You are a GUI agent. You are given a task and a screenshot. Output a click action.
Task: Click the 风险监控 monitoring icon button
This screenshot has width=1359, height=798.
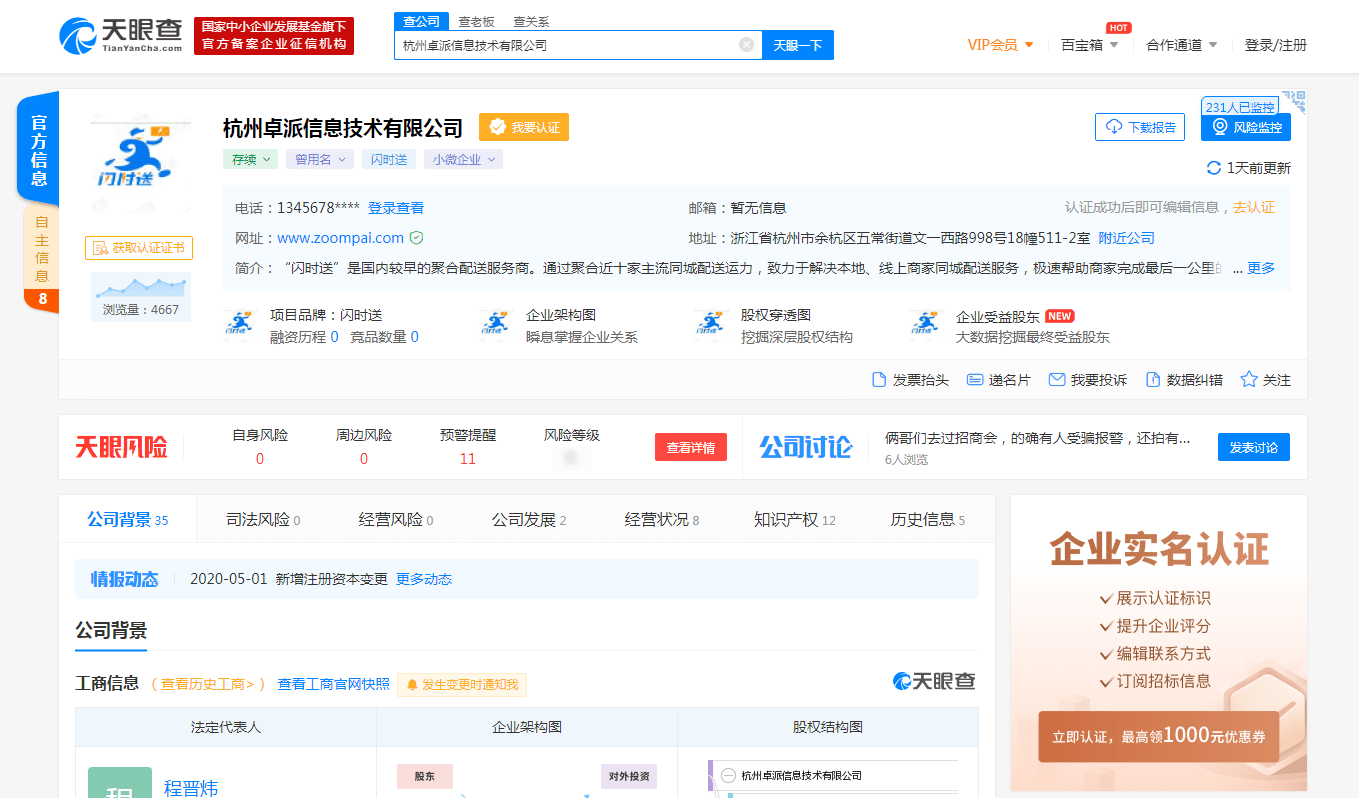[1245, 126]
